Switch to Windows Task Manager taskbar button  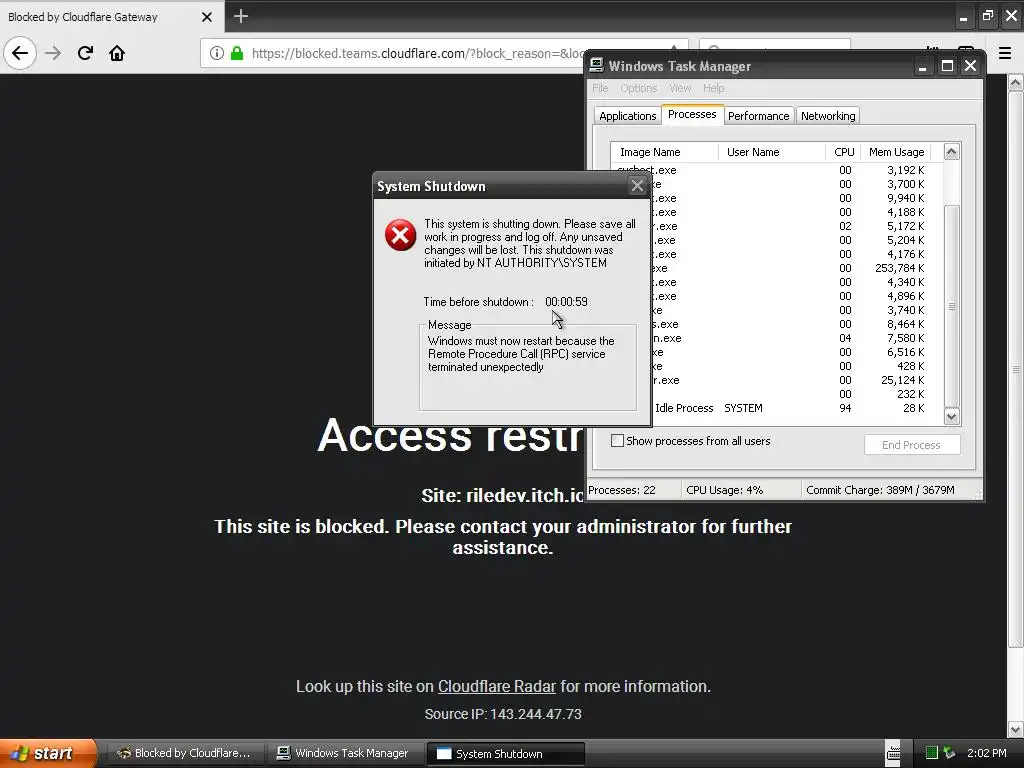344,753
